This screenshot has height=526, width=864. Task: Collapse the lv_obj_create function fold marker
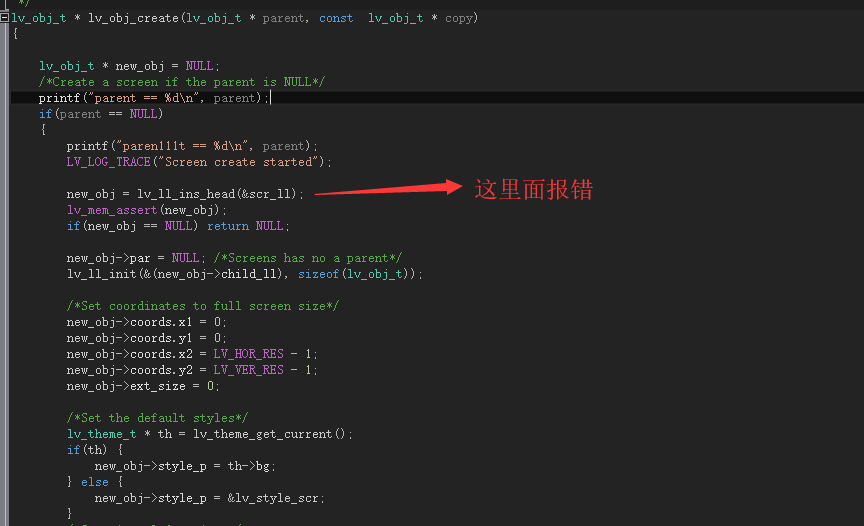coord(4,18)
